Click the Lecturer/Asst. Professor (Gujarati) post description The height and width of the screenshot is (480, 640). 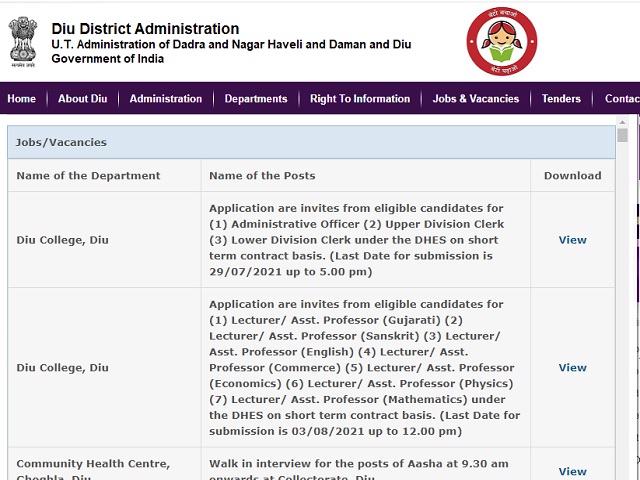pyautogui.click(x=365, y=368)
